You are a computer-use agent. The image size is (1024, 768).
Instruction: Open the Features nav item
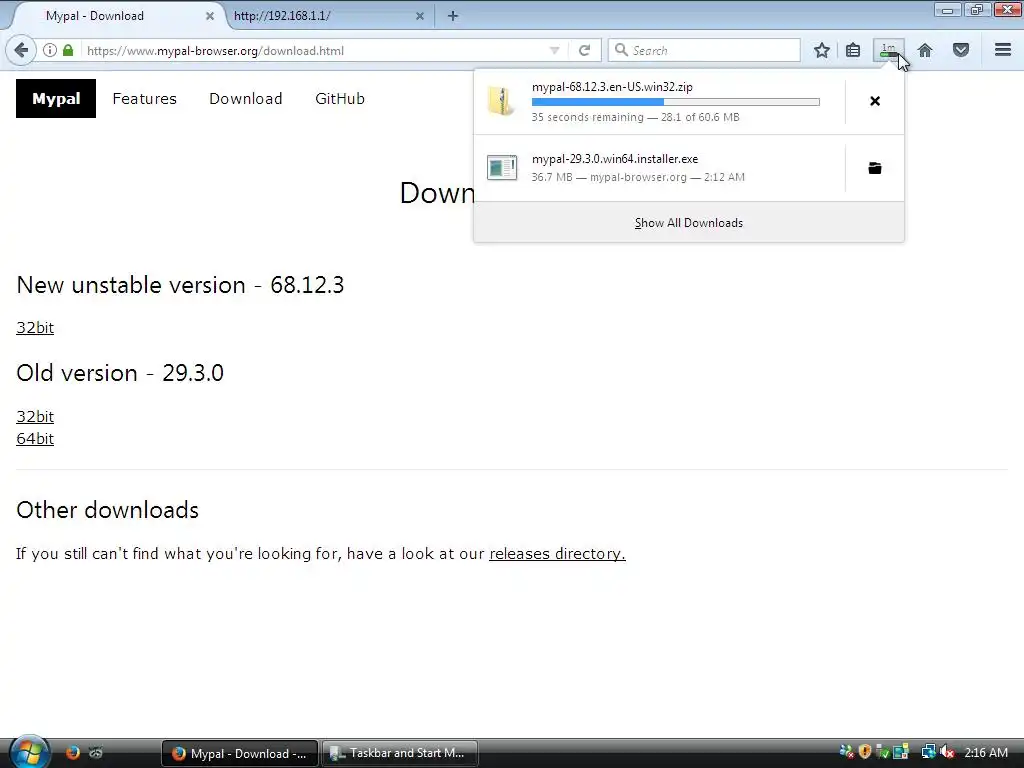coord(144,99)
